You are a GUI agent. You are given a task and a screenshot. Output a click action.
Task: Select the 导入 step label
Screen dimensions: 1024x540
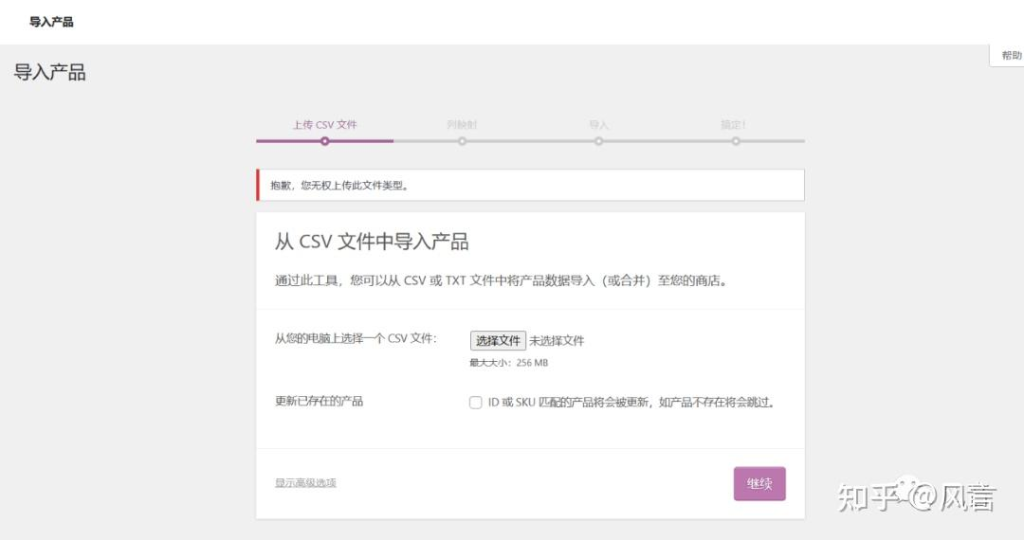tap(599, 125)
